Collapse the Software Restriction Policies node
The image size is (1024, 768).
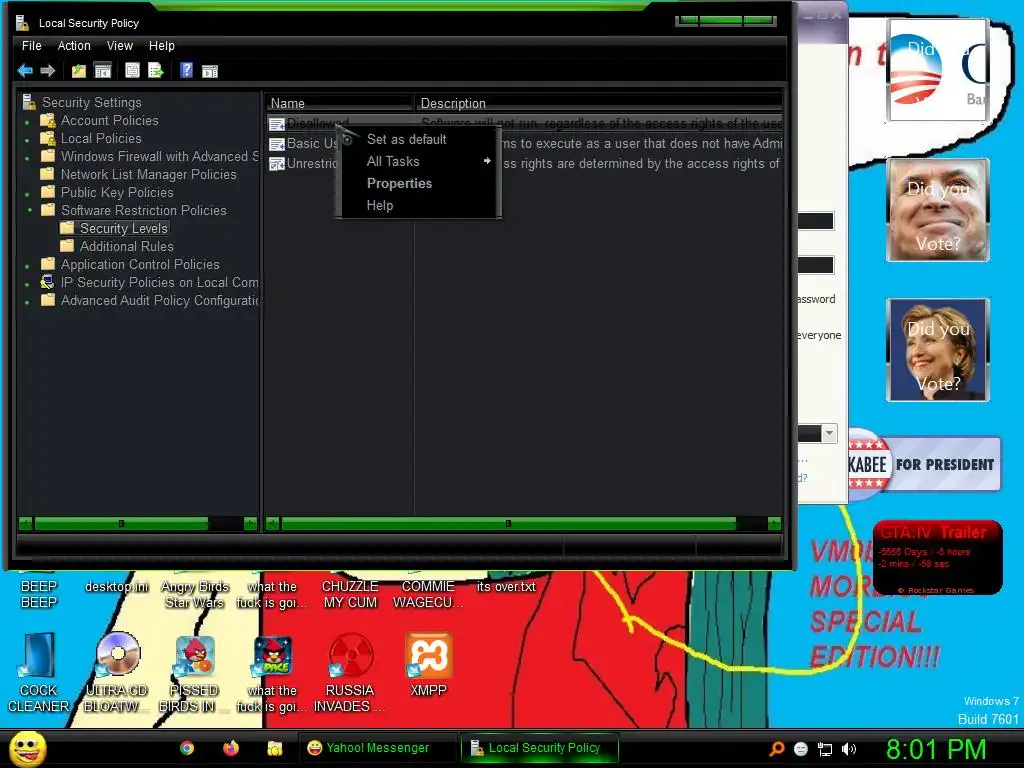tap(29, 210)
